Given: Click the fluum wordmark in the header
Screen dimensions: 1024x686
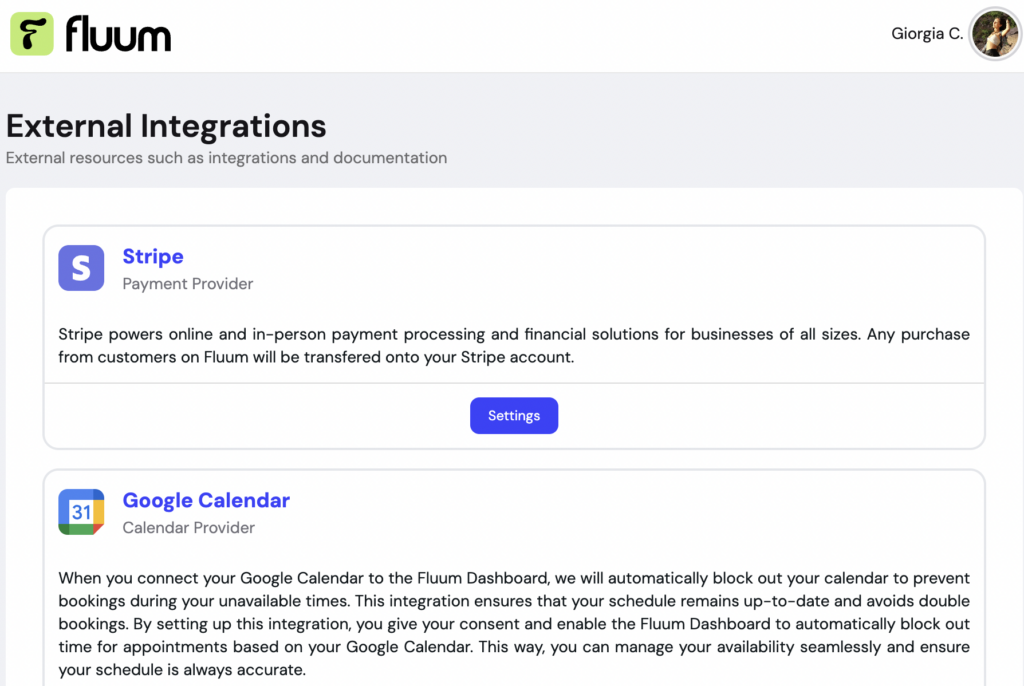Looking at the screenshot, I should (118, 35).
